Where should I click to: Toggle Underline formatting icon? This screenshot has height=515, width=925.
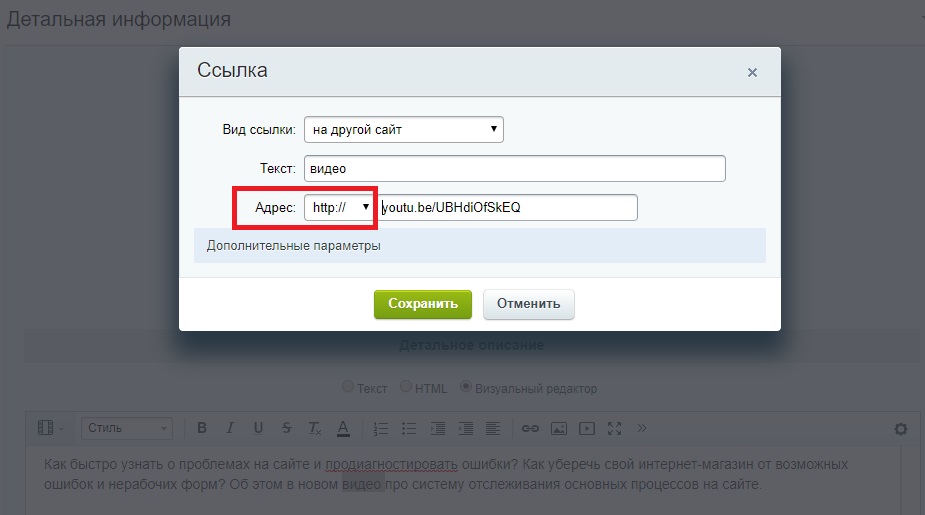258,428
